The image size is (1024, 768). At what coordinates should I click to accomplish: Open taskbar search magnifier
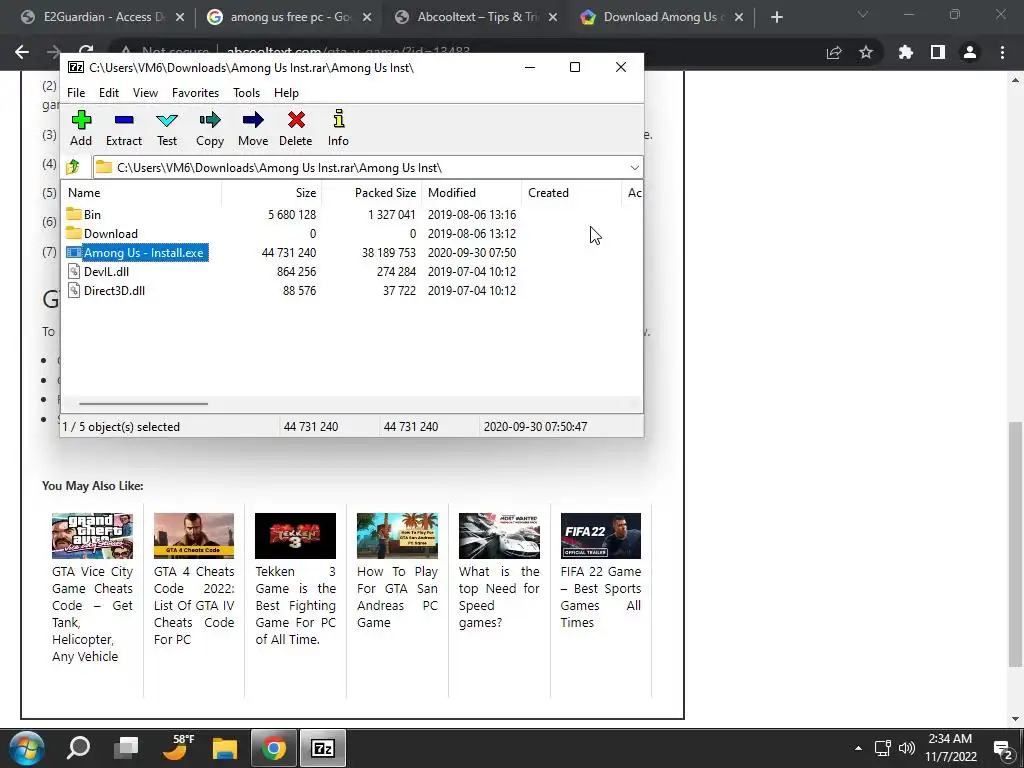click(x=78, y=748)
